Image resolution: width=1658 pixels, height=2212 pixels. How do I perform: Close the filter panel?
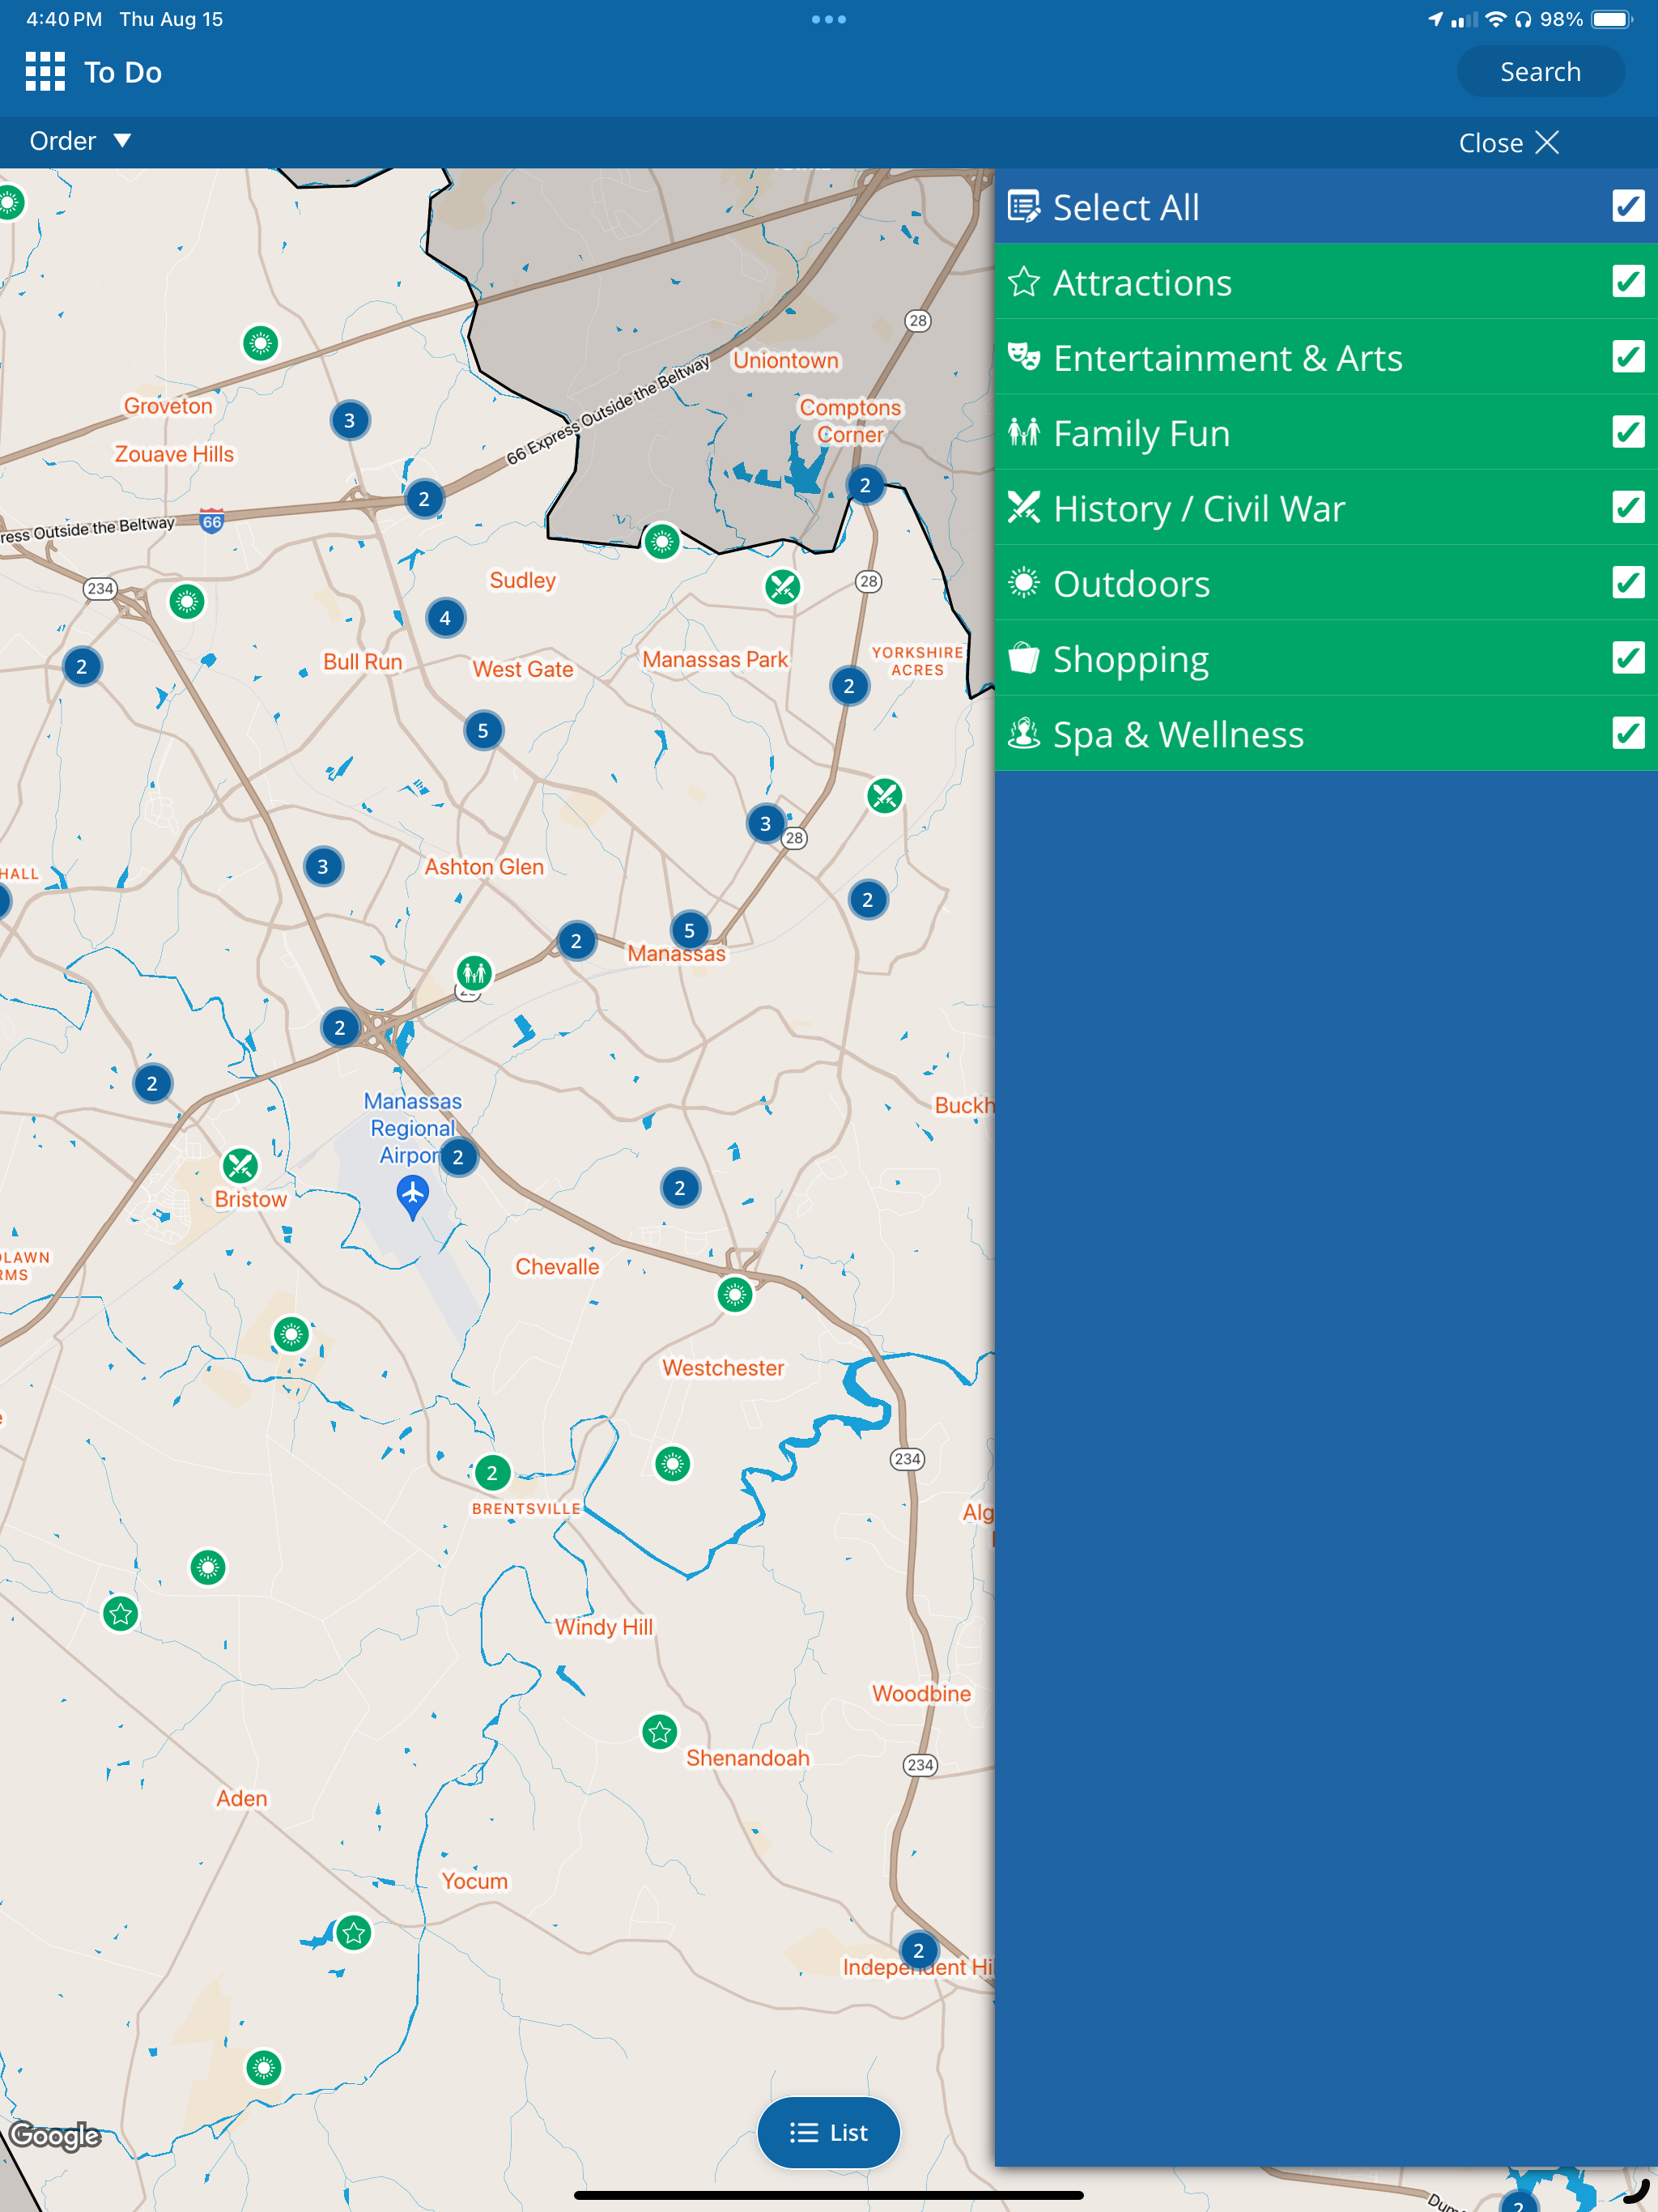1508,143
